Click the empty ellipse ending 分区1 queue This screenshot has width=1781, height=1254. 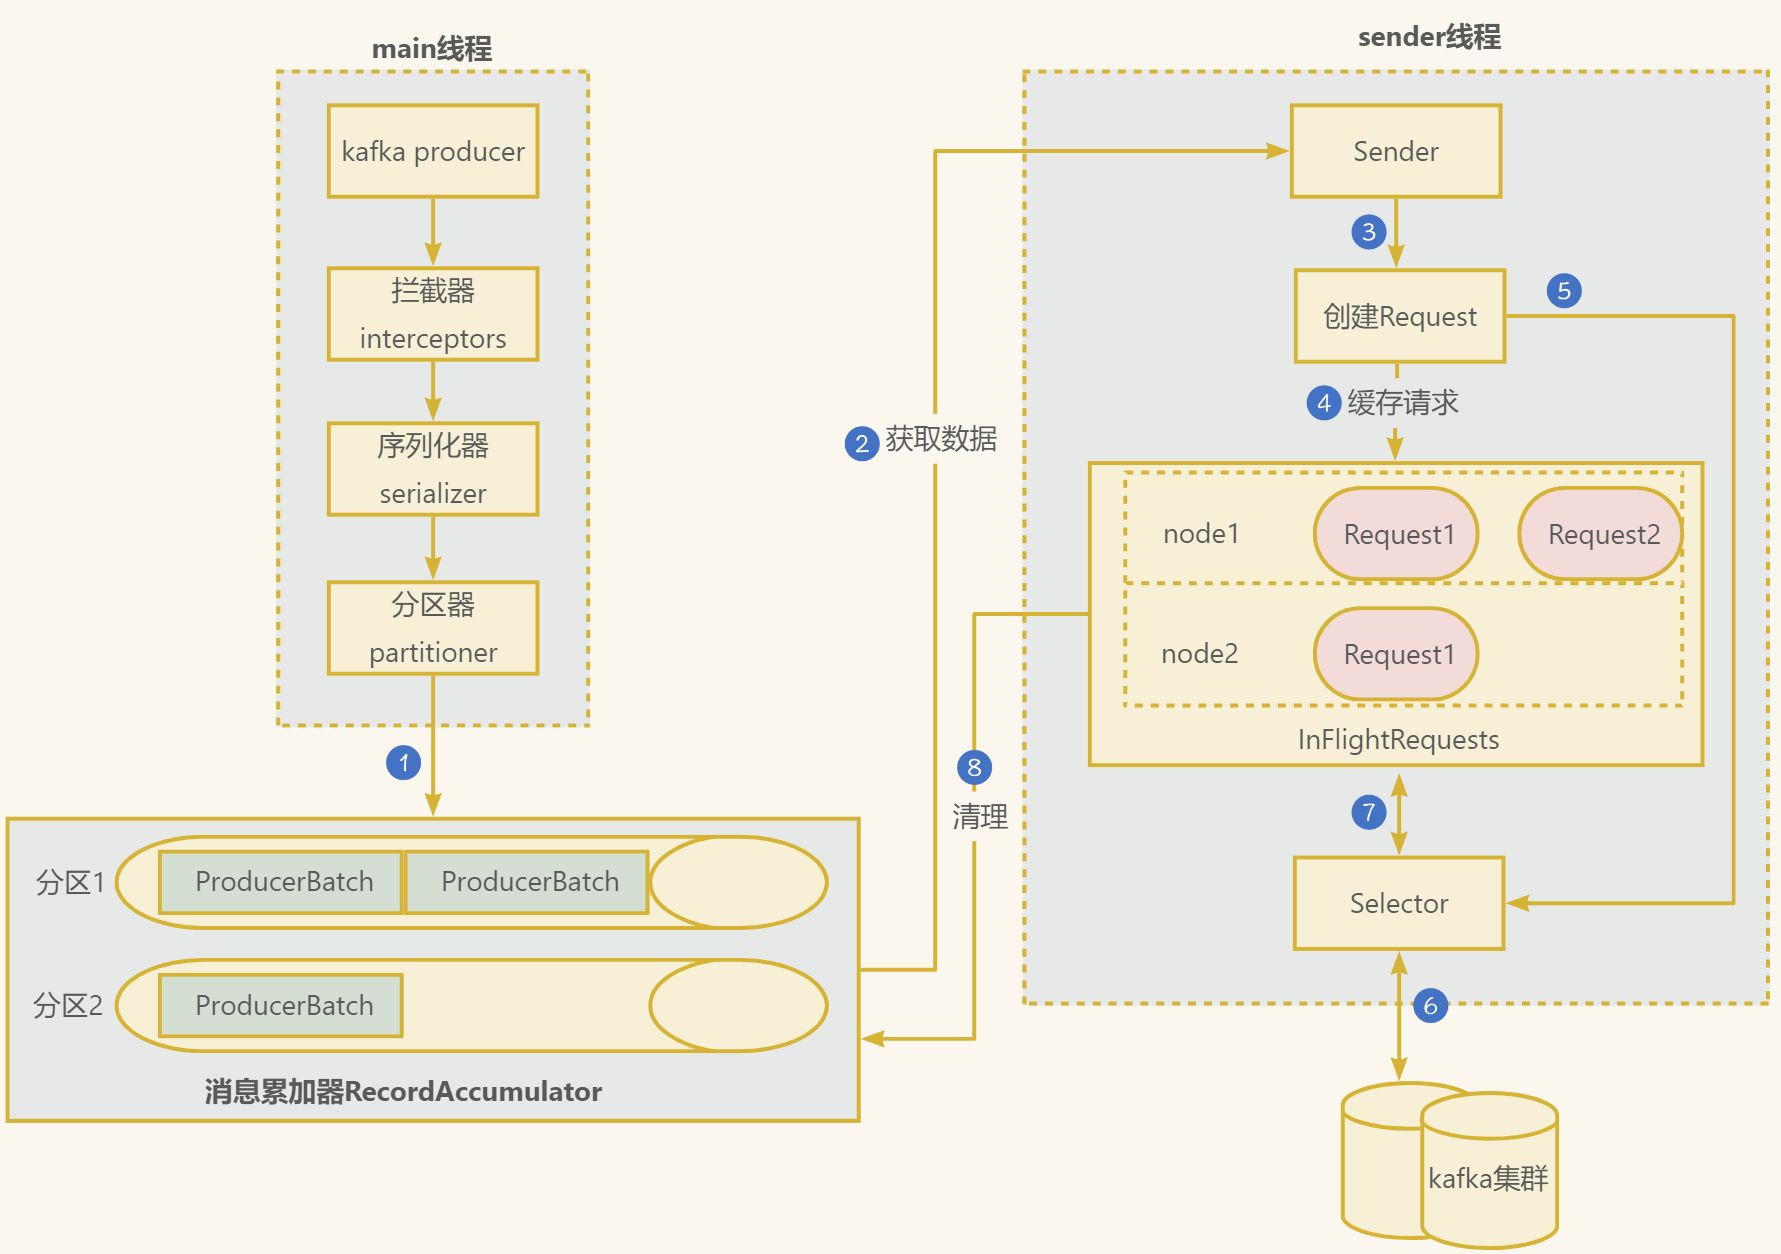(738, 883)
